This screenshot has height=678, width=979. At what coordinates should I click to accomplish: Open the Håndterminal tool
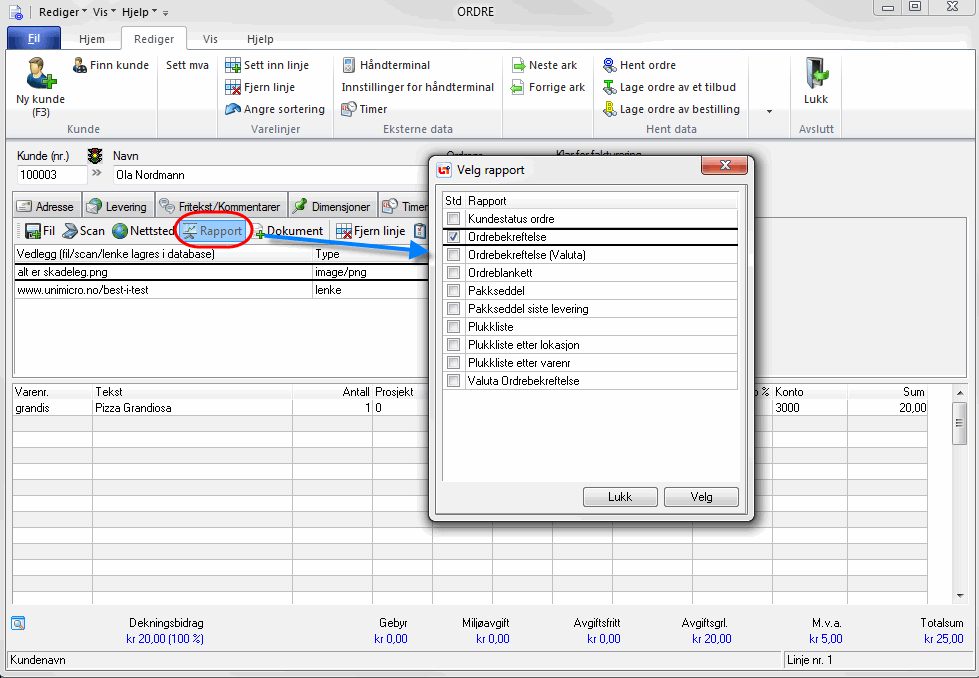[386, 65]
